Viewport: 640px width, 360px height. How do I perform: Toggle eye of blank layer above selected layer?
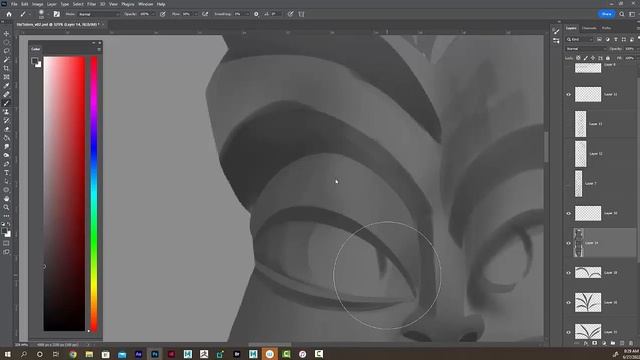pyautogui.click(x=569, y=213)
